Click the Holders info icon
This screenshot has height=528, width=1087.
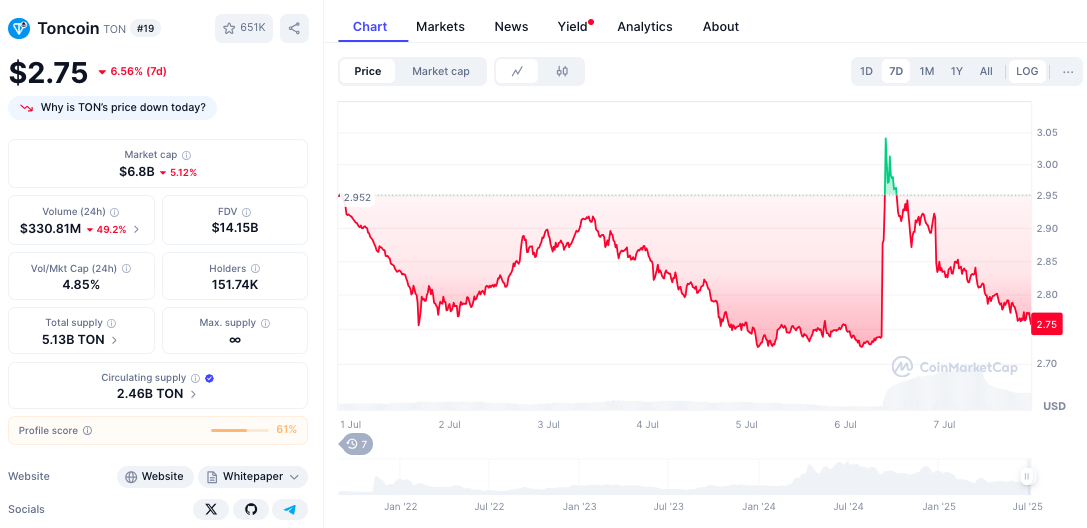[x=255, y=268]
